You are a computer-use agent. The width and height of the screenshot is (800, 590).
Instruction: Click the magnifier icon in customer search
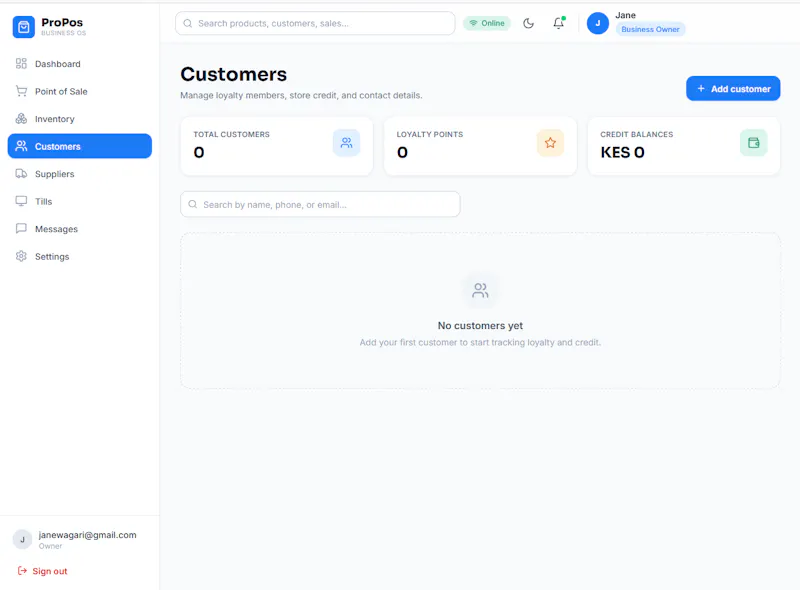(x=193, y=204)
